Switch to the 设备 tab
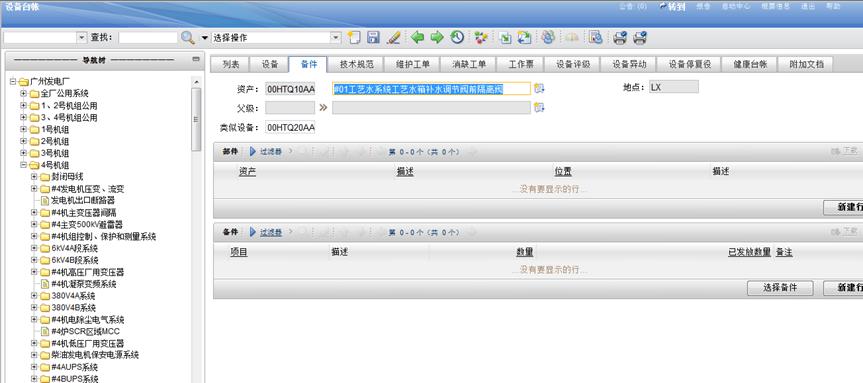863x383 pixels. point(270,64)
